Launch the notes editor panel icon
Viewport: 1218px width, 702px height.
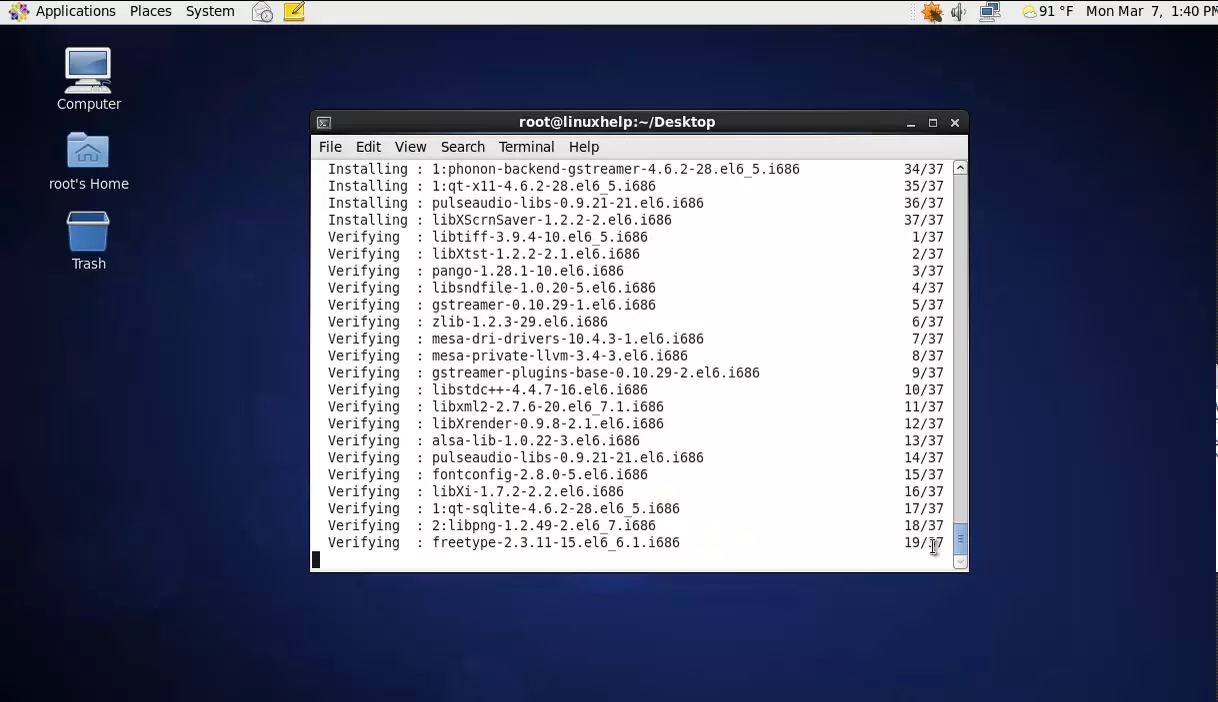pyautogui.click(x=294, y=12)
